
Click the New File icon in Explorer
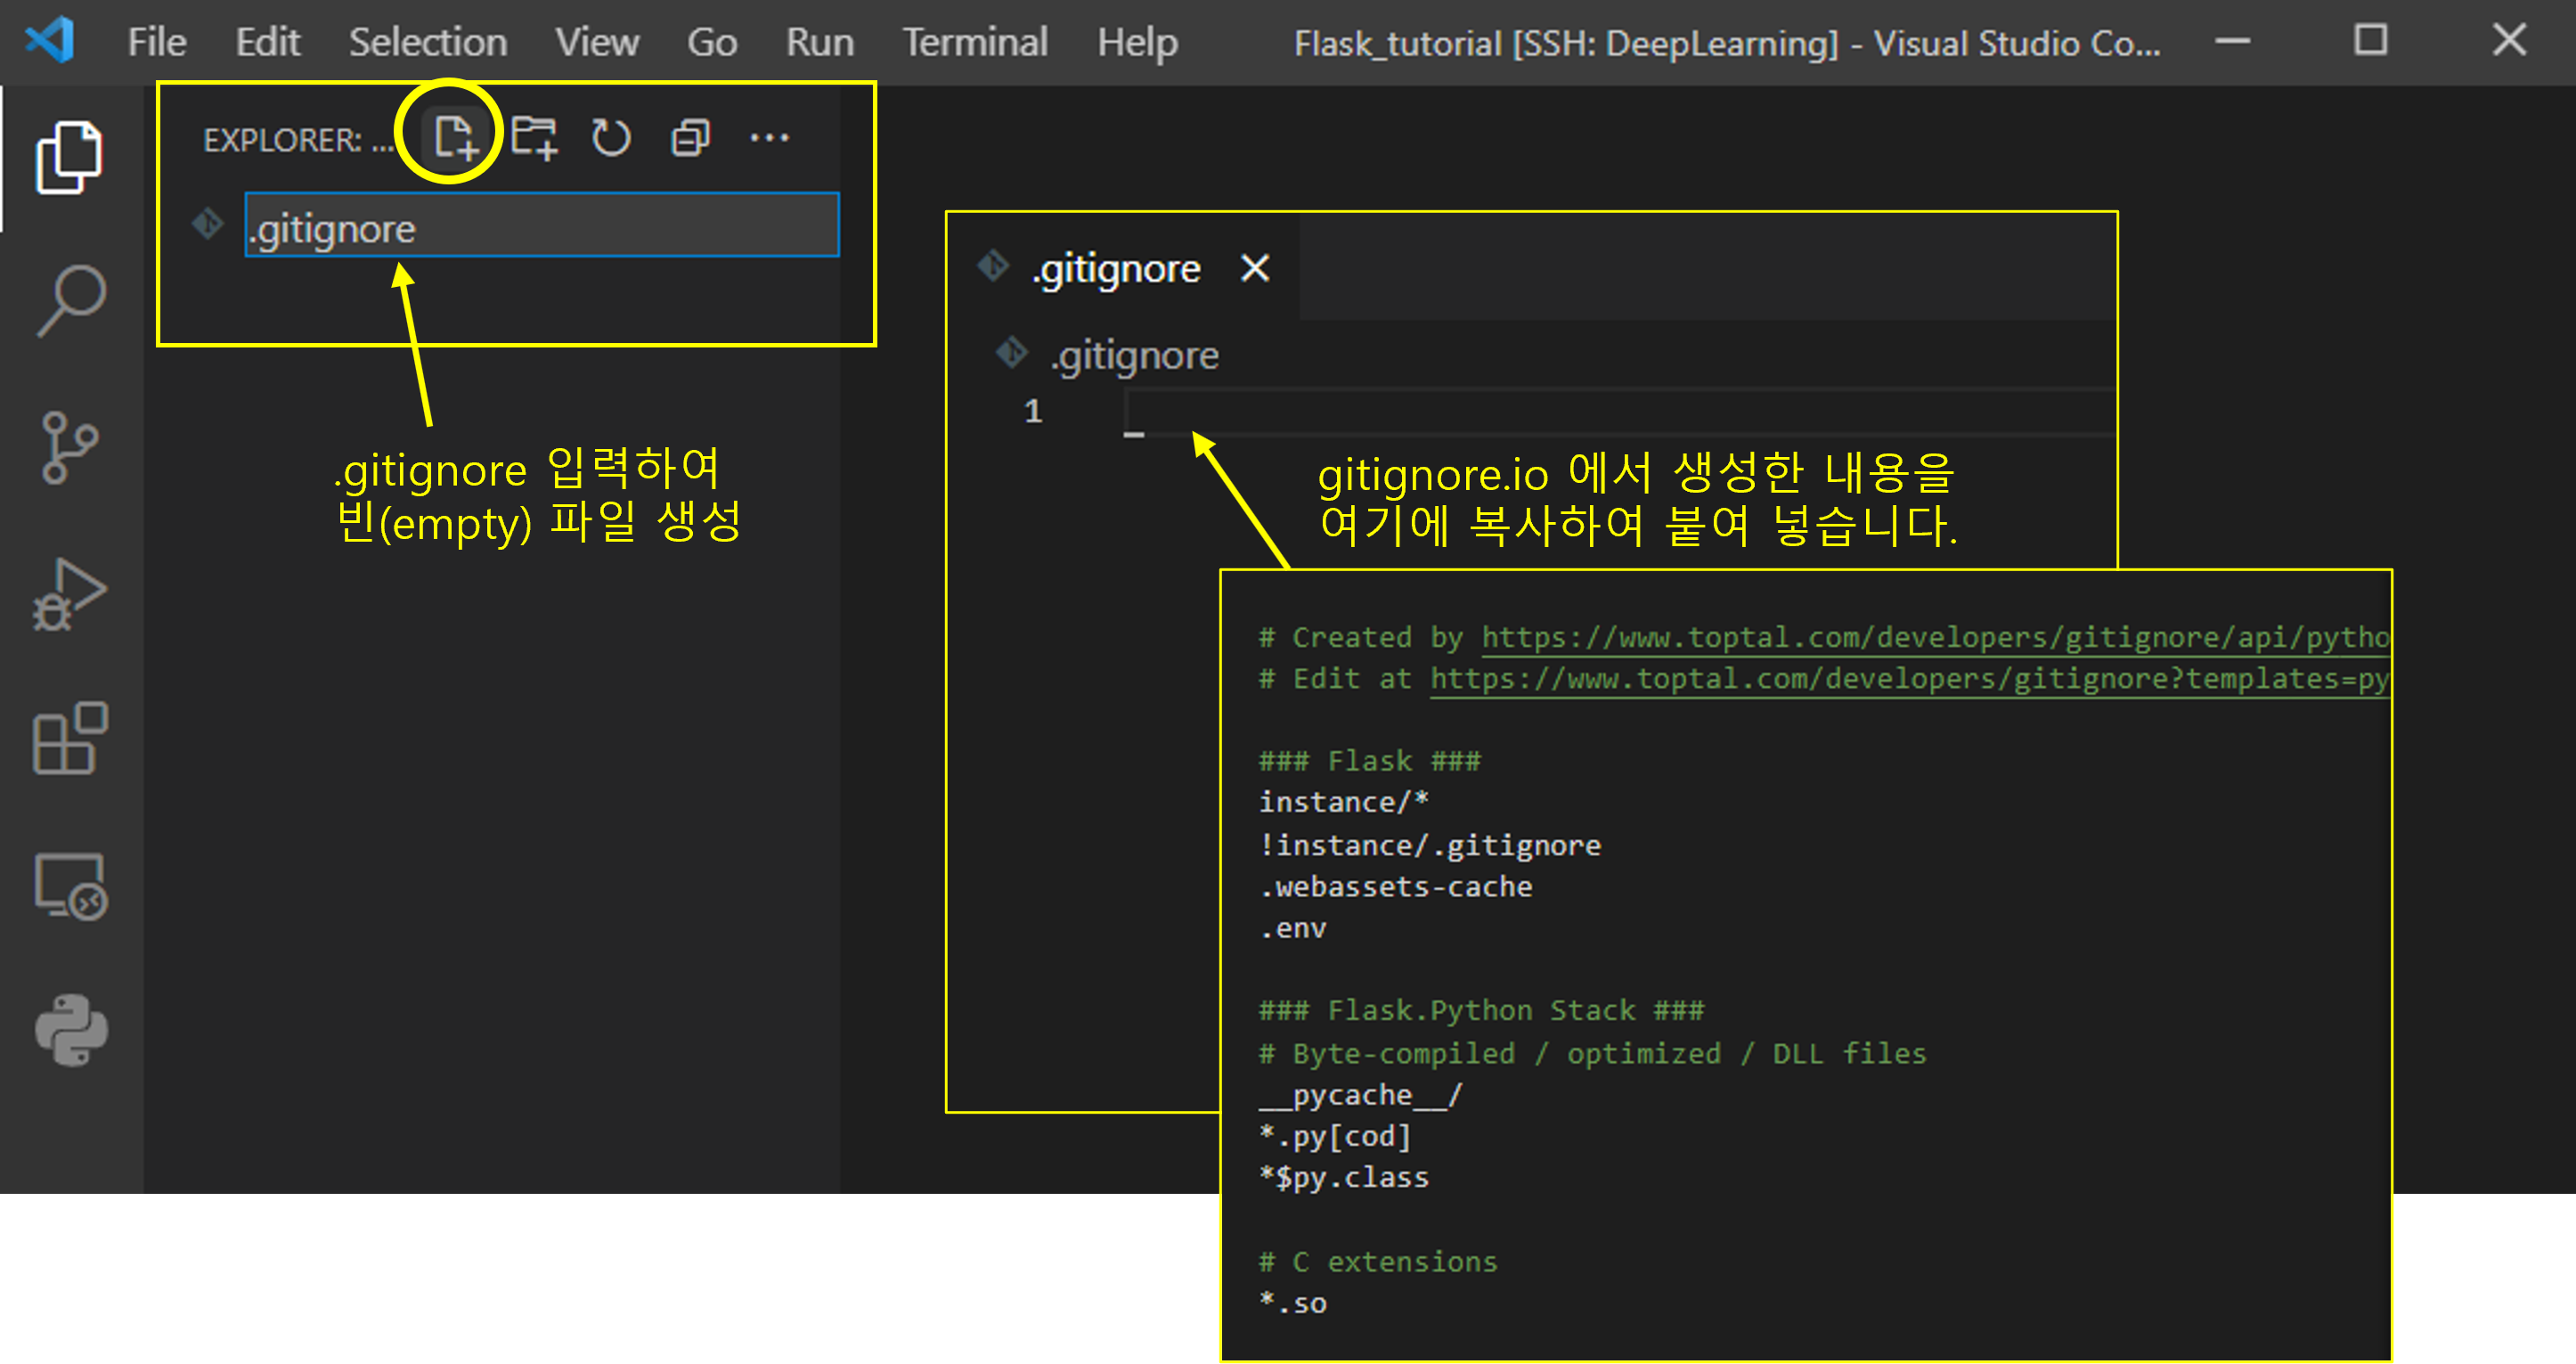tap(455, 137)
